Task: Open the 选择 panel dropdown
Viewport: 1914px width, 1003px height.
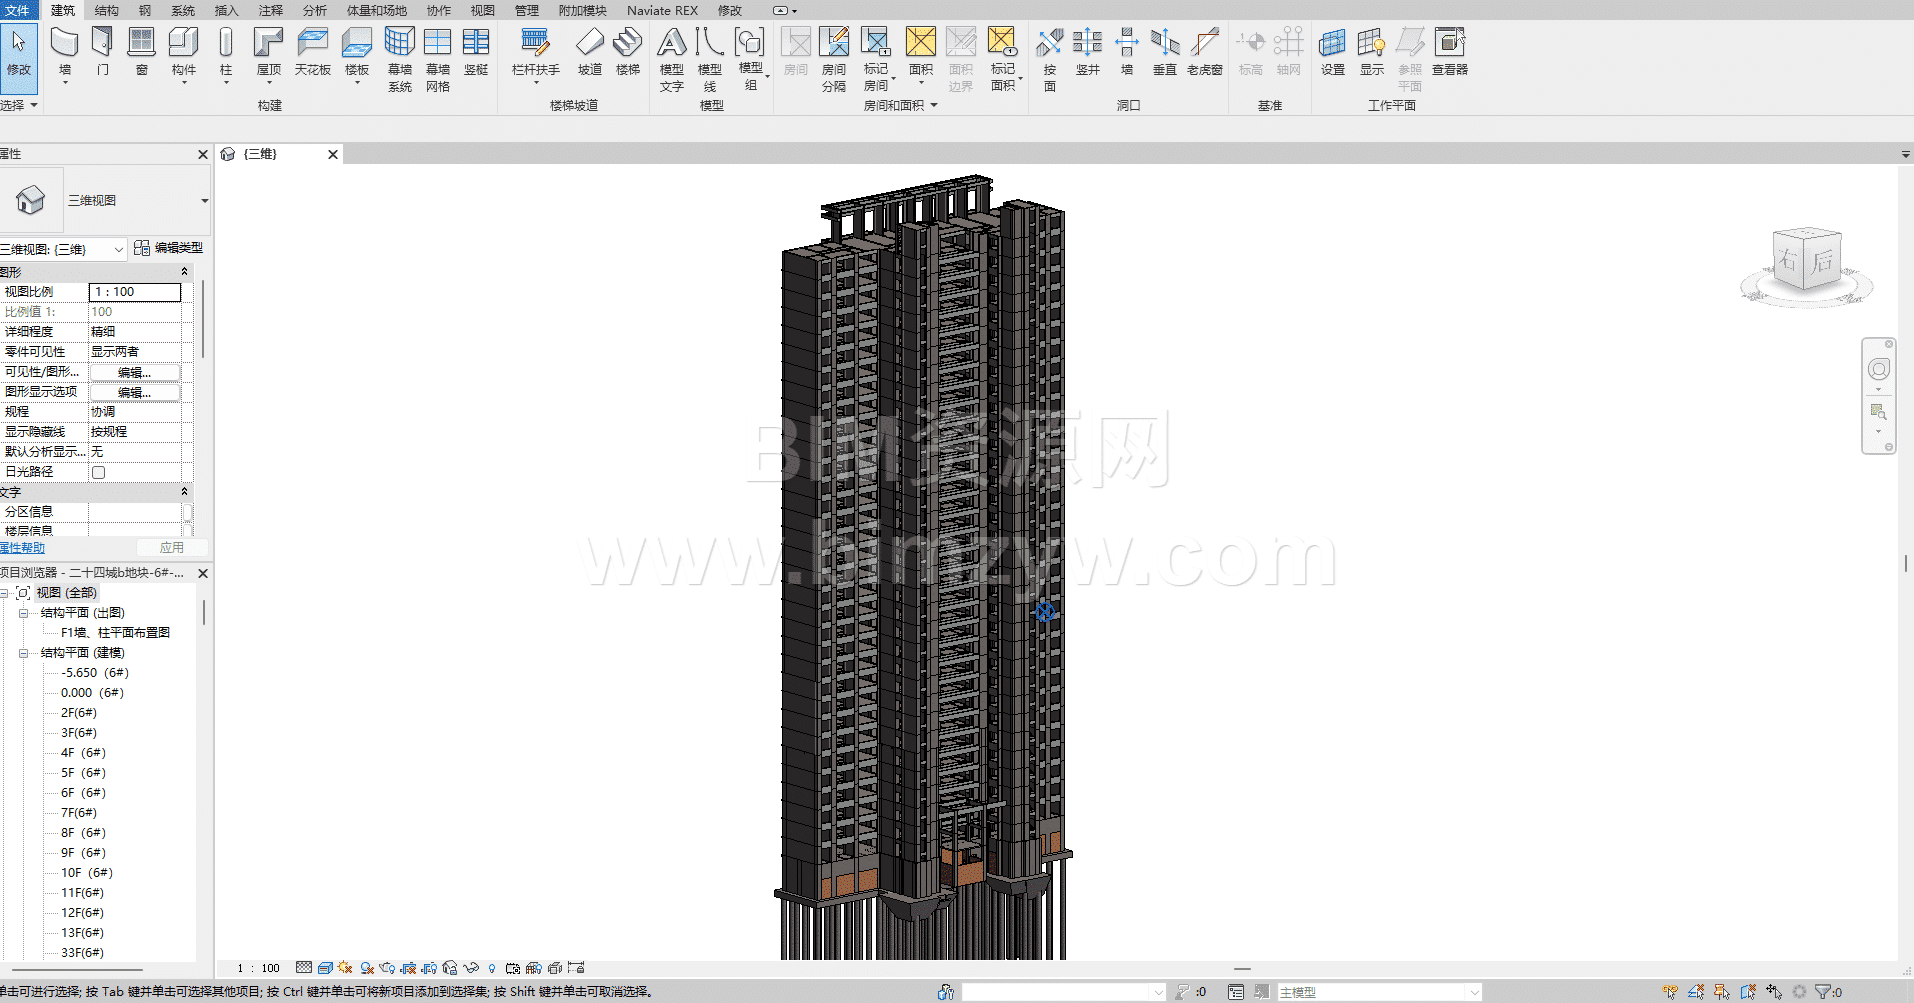Action: point(19,105)
